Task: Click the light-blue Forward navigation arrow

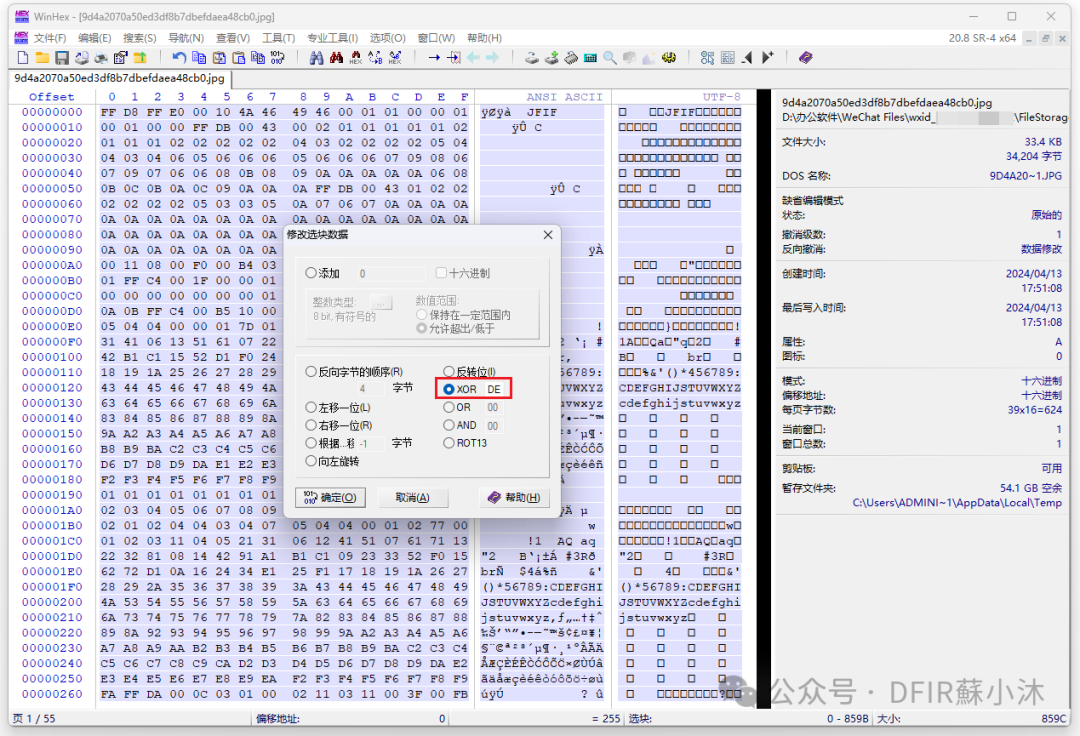Action: [492, 58]
